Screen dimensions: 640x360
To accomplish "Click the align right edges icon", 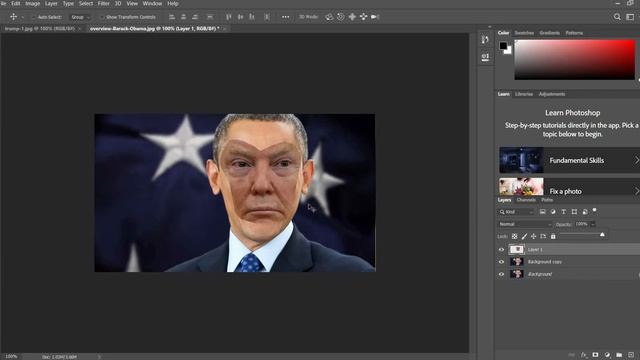I will (x=195, y=17).
